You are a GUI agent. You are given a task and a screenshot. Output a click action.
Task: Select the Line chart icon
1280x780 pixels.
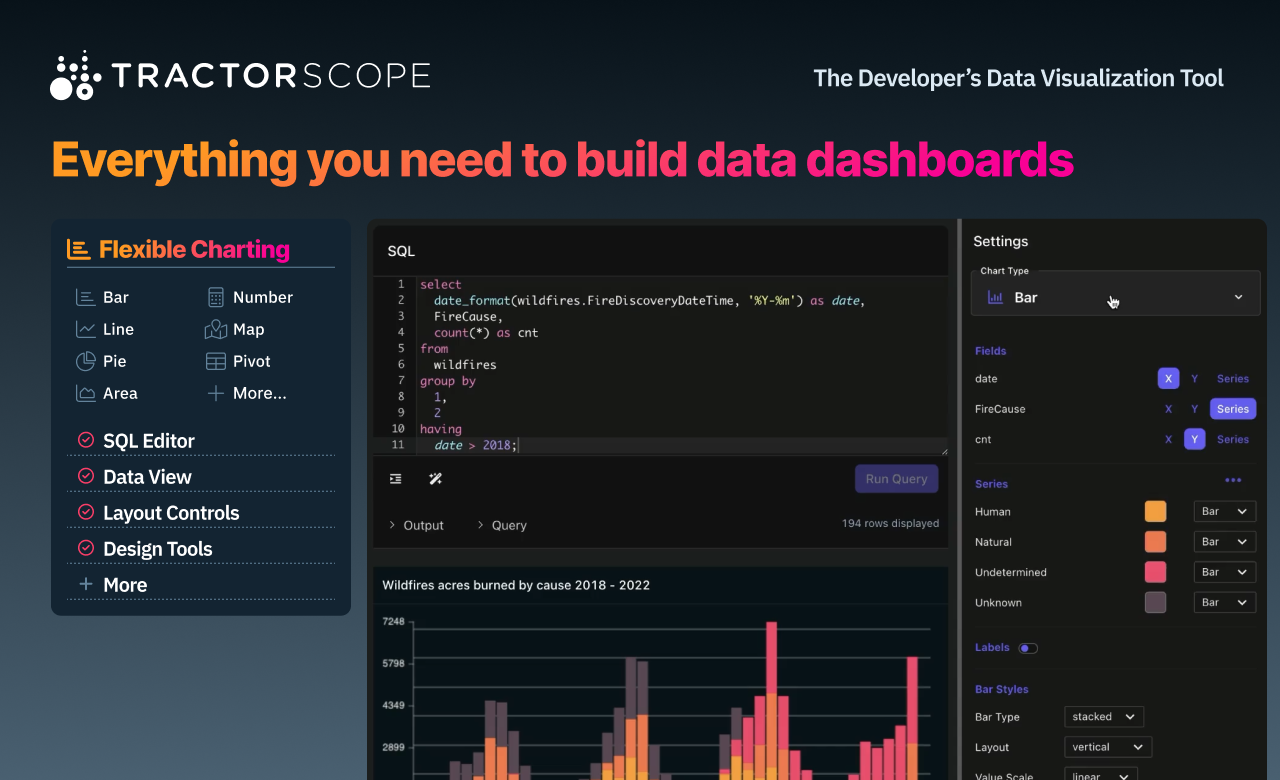click(x=85, y=329)
